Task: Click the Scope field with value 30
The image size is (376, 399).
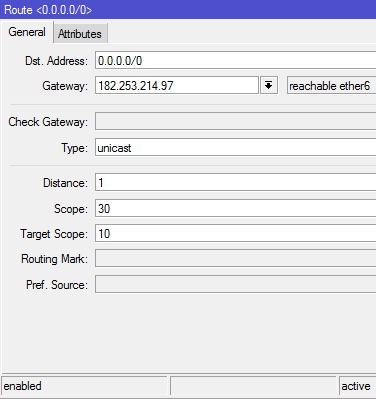Action: 235,208
